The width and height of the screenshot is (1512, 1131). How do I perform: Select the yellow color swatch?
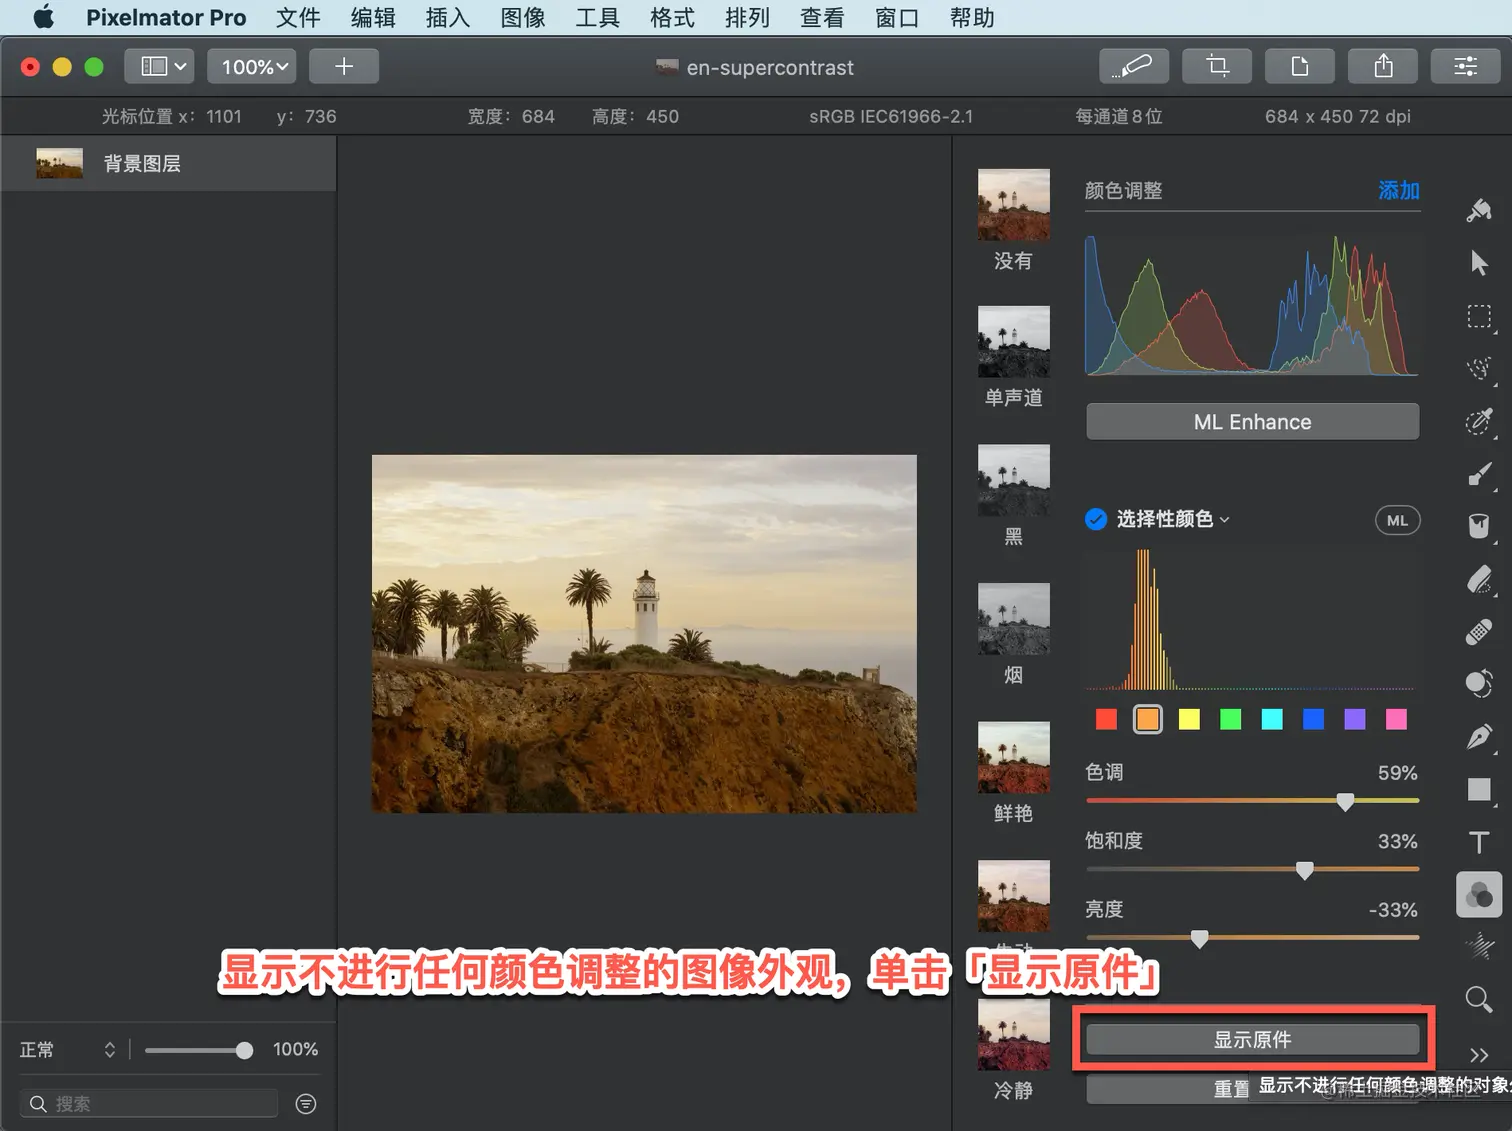(x=1189, y=719)
